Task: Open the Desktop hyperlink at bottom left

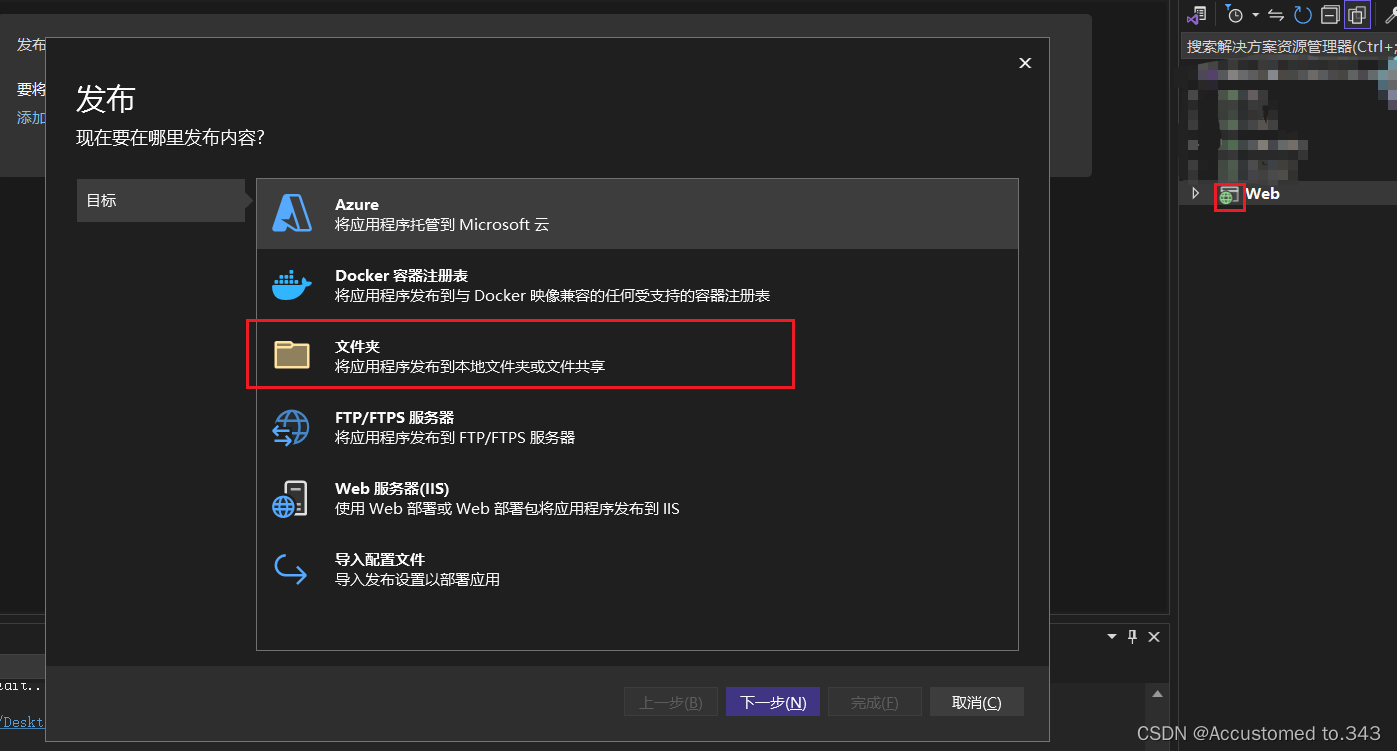Action: pos(23,721)
